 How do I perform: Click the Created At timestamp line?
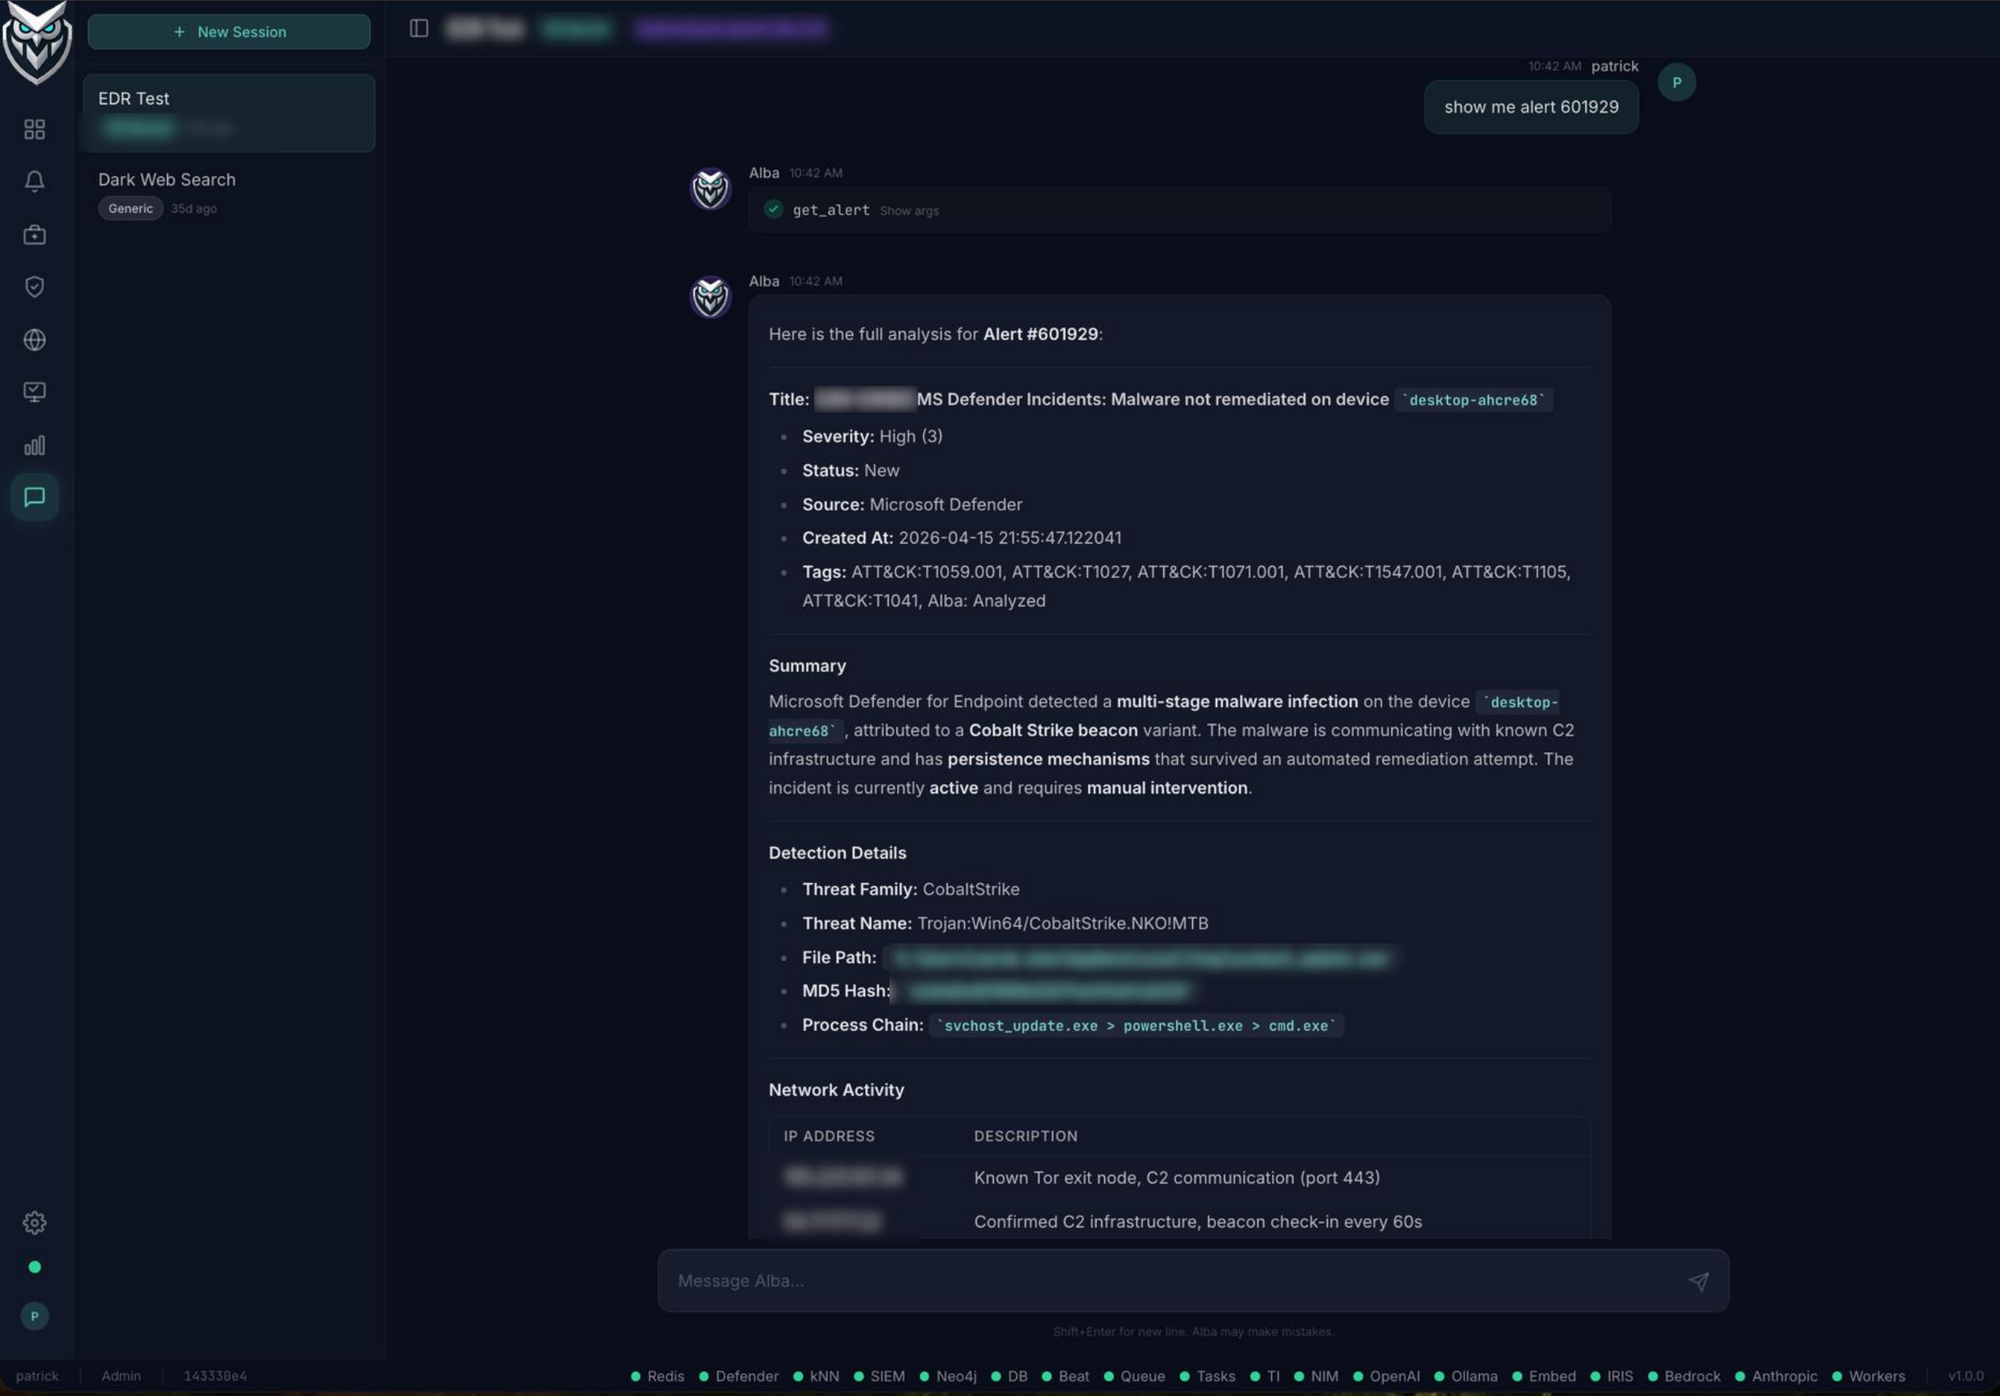pos(961,538)
